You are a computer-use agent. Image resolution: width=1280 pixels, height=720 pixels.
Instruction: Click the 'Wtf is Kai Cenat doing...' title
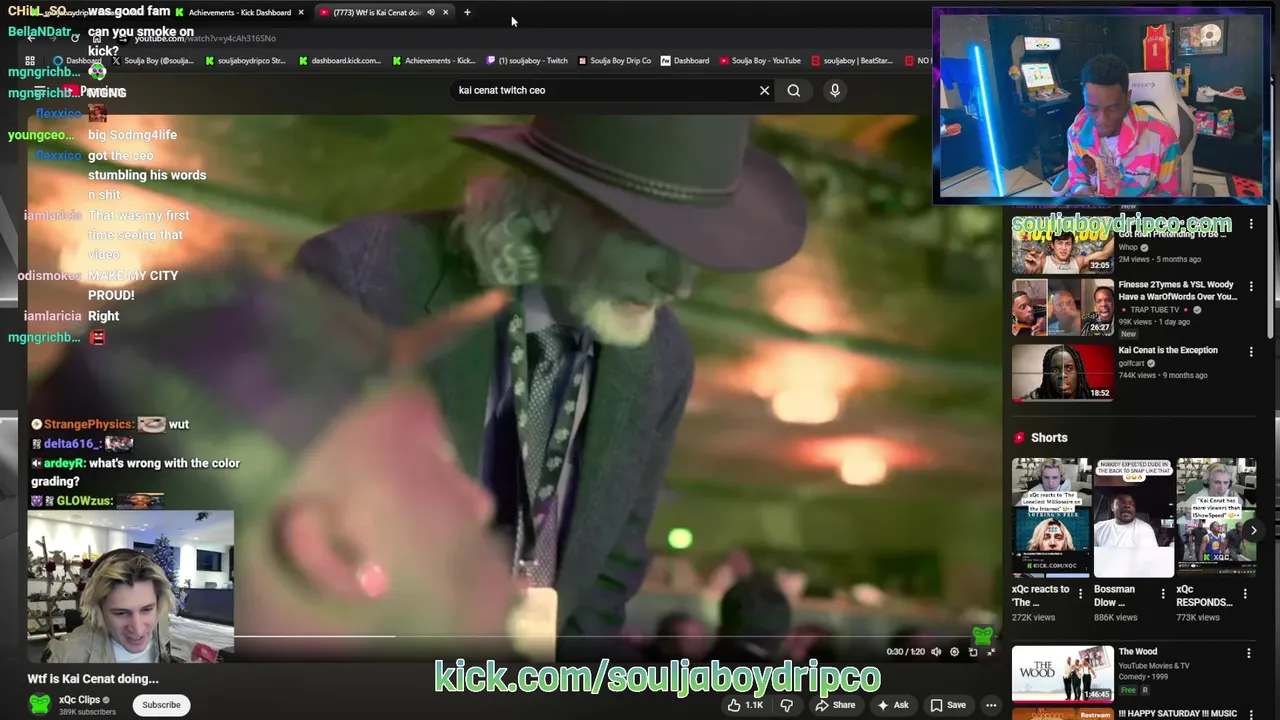(x=93, y=679)
